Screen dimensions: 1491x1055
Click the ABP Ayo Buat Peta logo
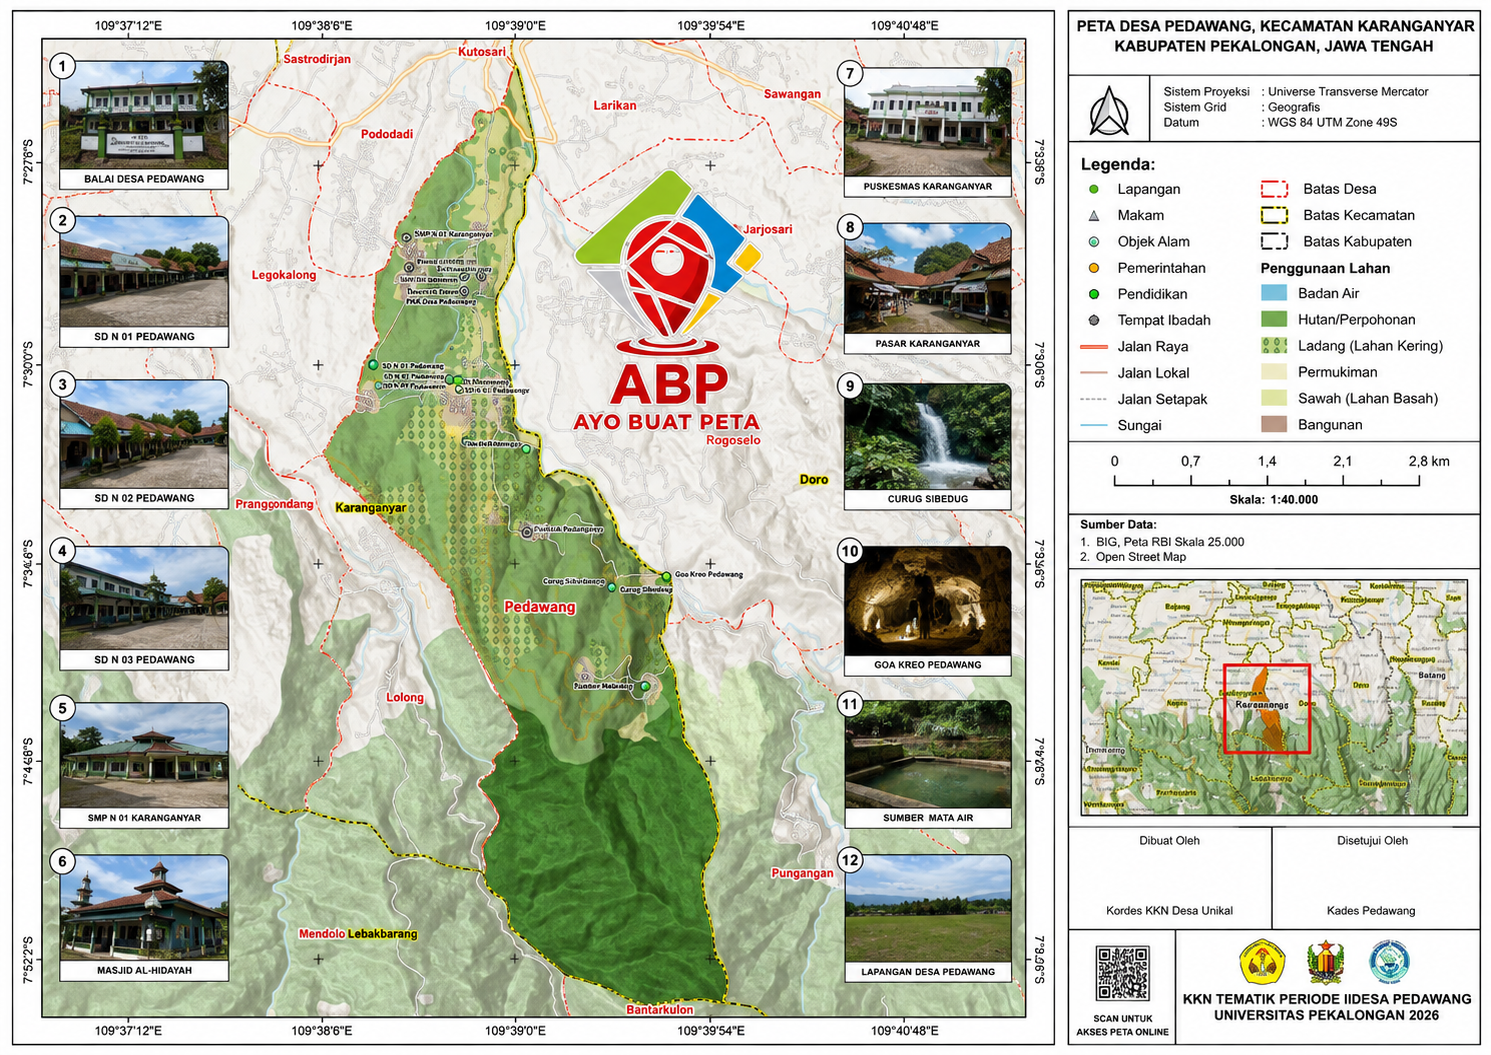667,302
